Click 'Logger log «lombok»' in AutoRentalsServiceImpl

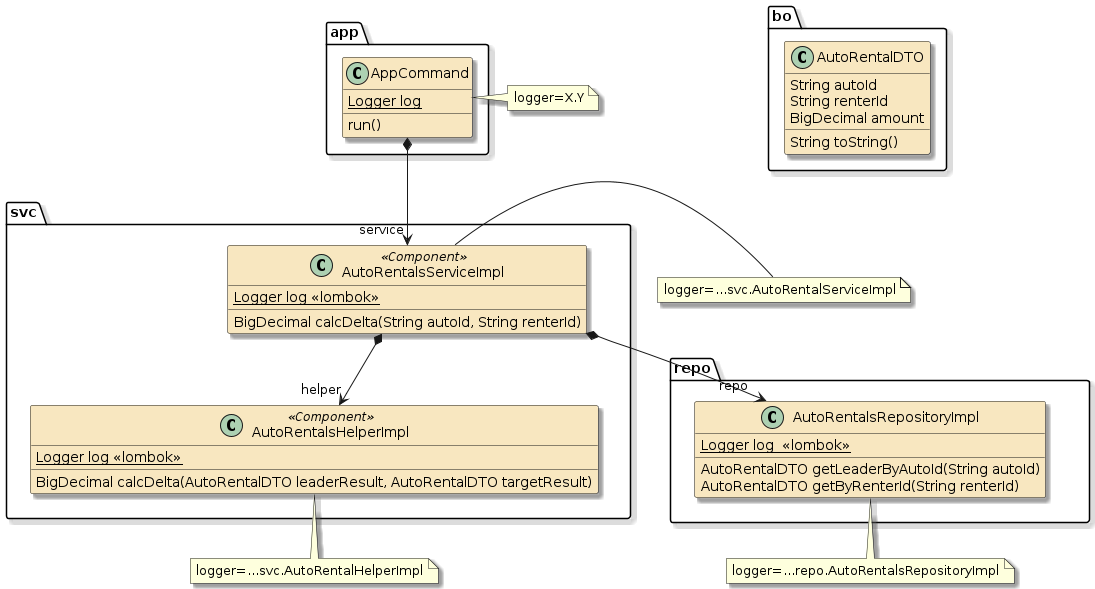click(x=306, y=297)
